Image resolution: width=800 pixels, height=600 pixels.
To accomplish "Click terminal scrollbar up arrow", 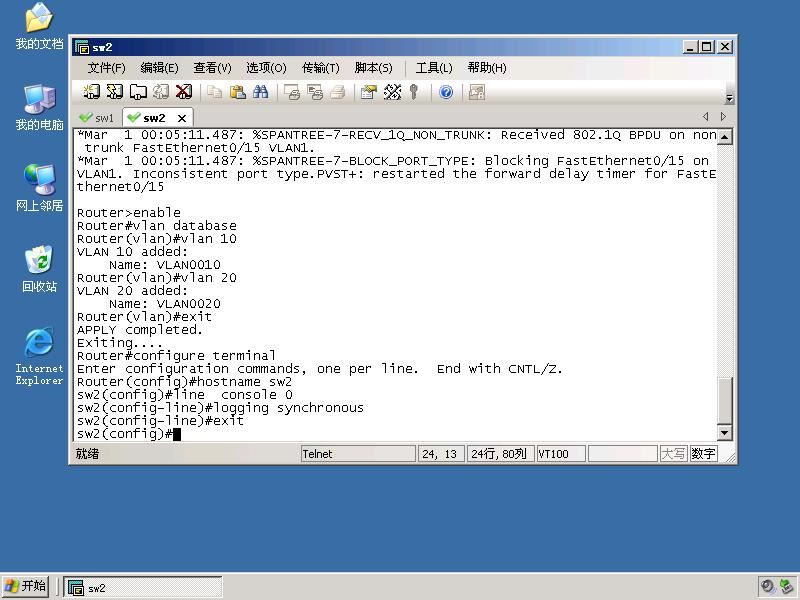I will (724, 137).
